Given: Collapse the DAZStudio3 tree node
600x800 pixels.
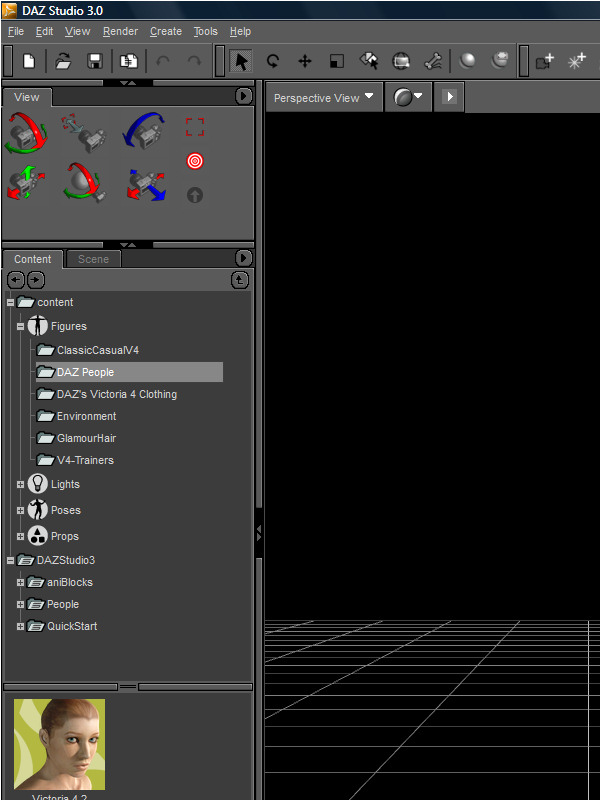Looking at the screenshot, I should [10, 561].
